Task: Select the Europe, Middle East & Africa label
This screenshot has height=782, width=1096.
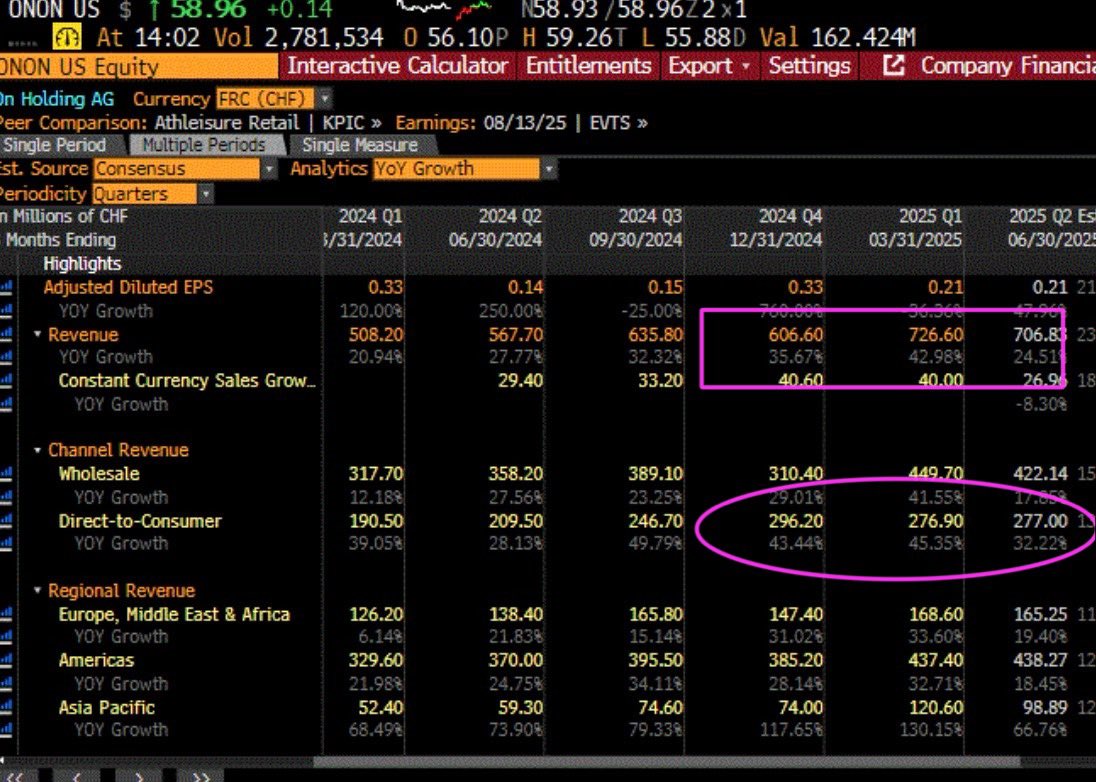Action: pyautogui.click(x=174, y=614)
